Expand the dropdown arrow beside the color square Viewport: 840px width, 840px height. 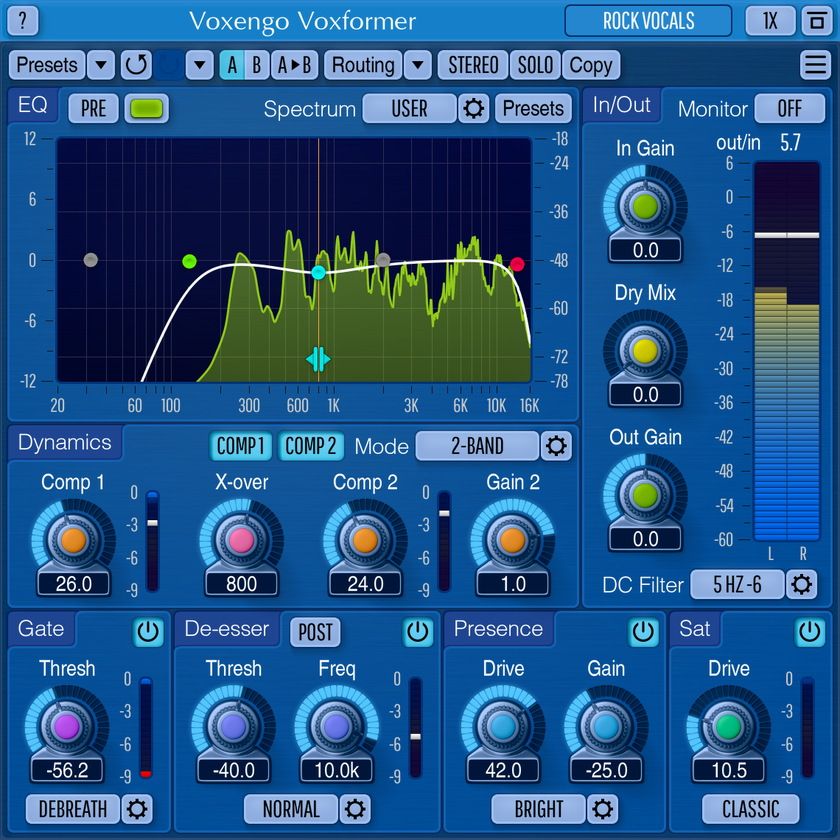tap(199, 65)
